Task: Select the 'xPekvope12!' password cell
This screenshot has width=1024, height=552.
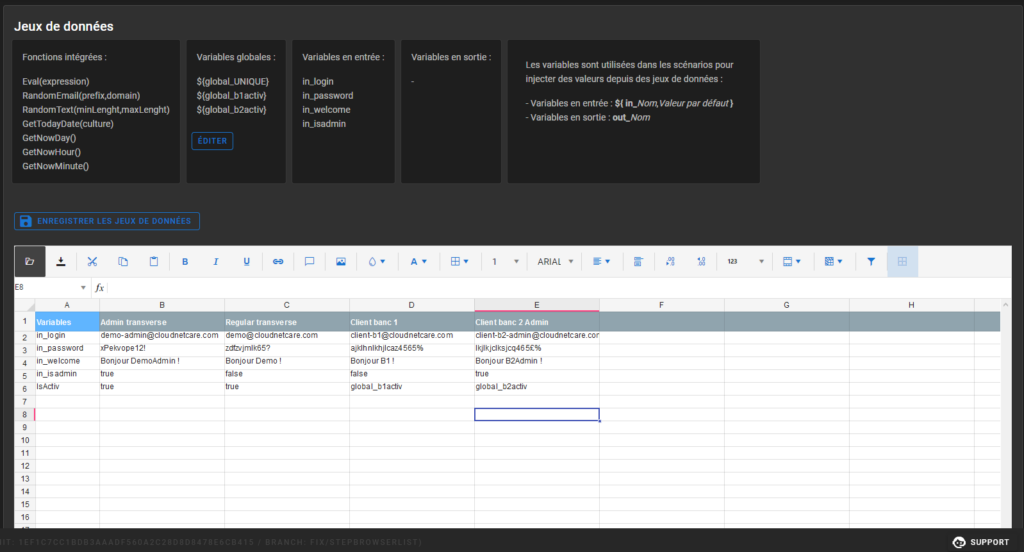Action: (x=161, y=348)
